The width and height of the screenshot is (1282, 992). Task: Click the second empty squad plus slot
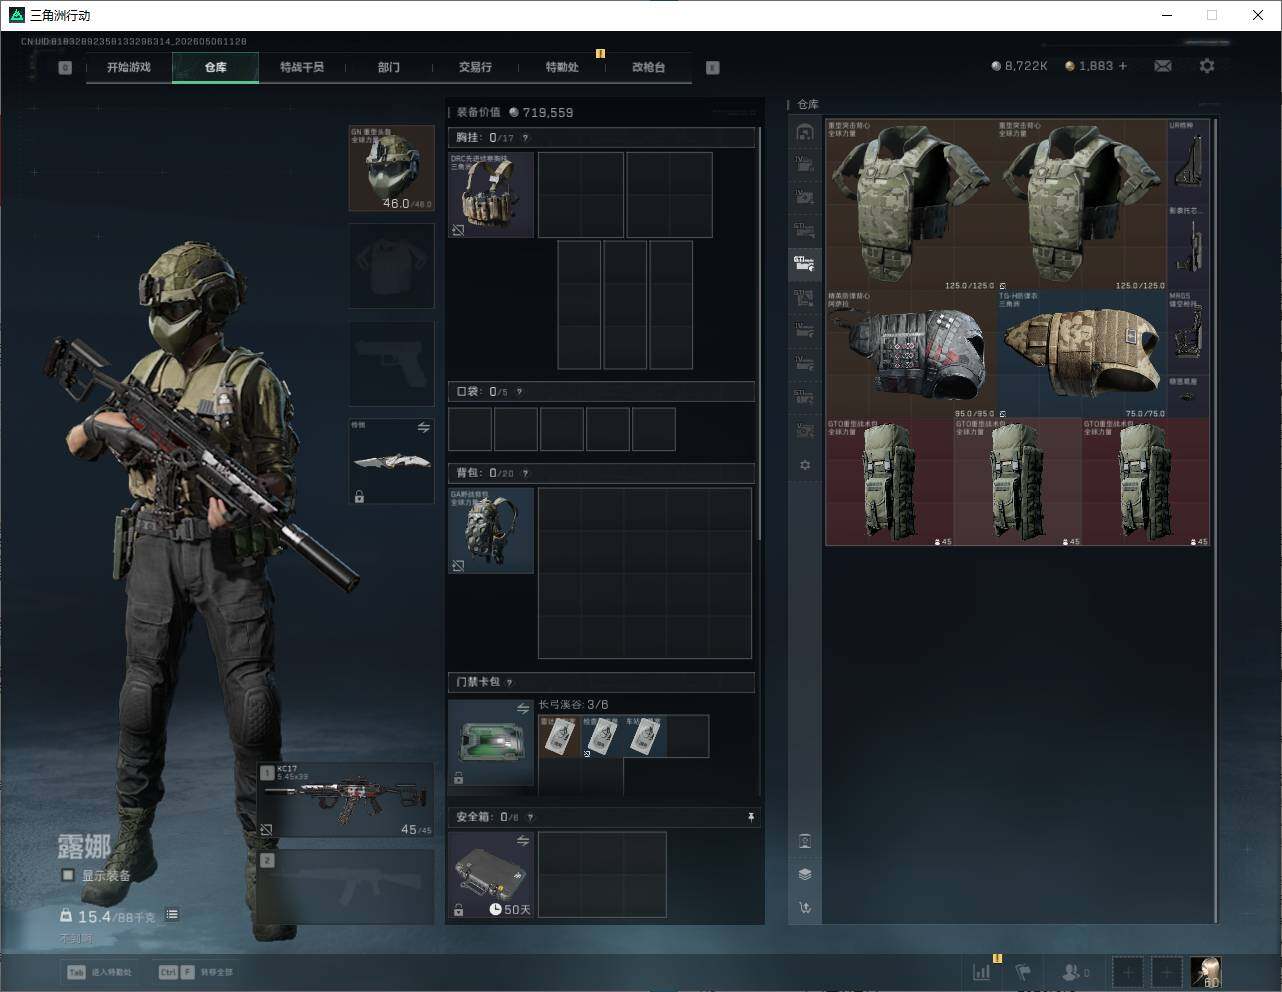1167,972
